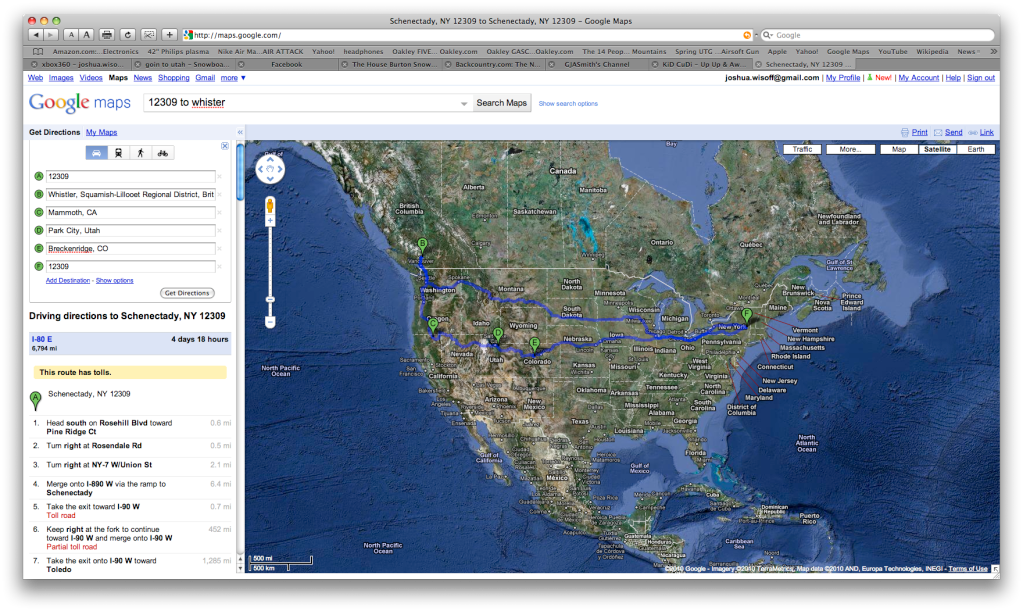Viewport: 1023px width, 611px height.
Task: Open Safari search engine magnifier dropdown
Action: (x=769, y=35)
